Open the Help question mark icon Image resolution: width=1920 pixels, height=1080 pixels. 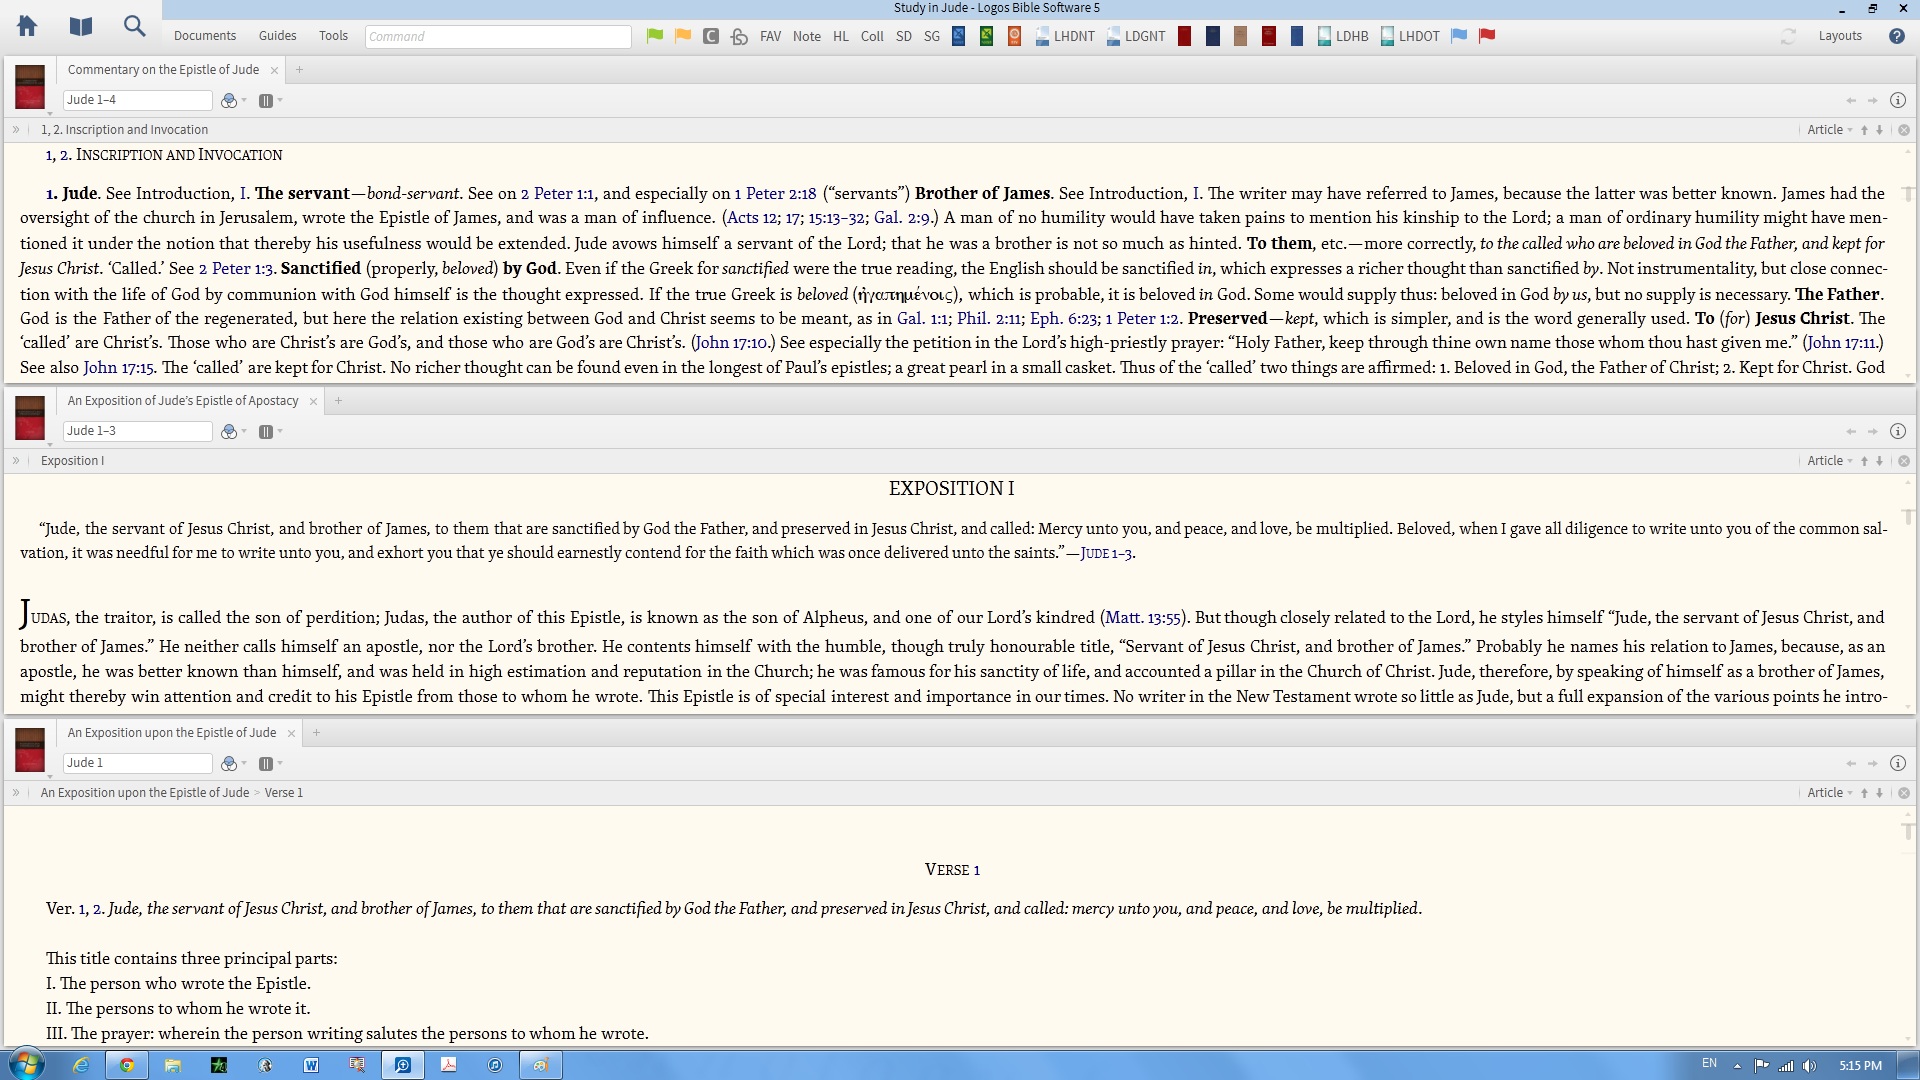(1896, 36)
